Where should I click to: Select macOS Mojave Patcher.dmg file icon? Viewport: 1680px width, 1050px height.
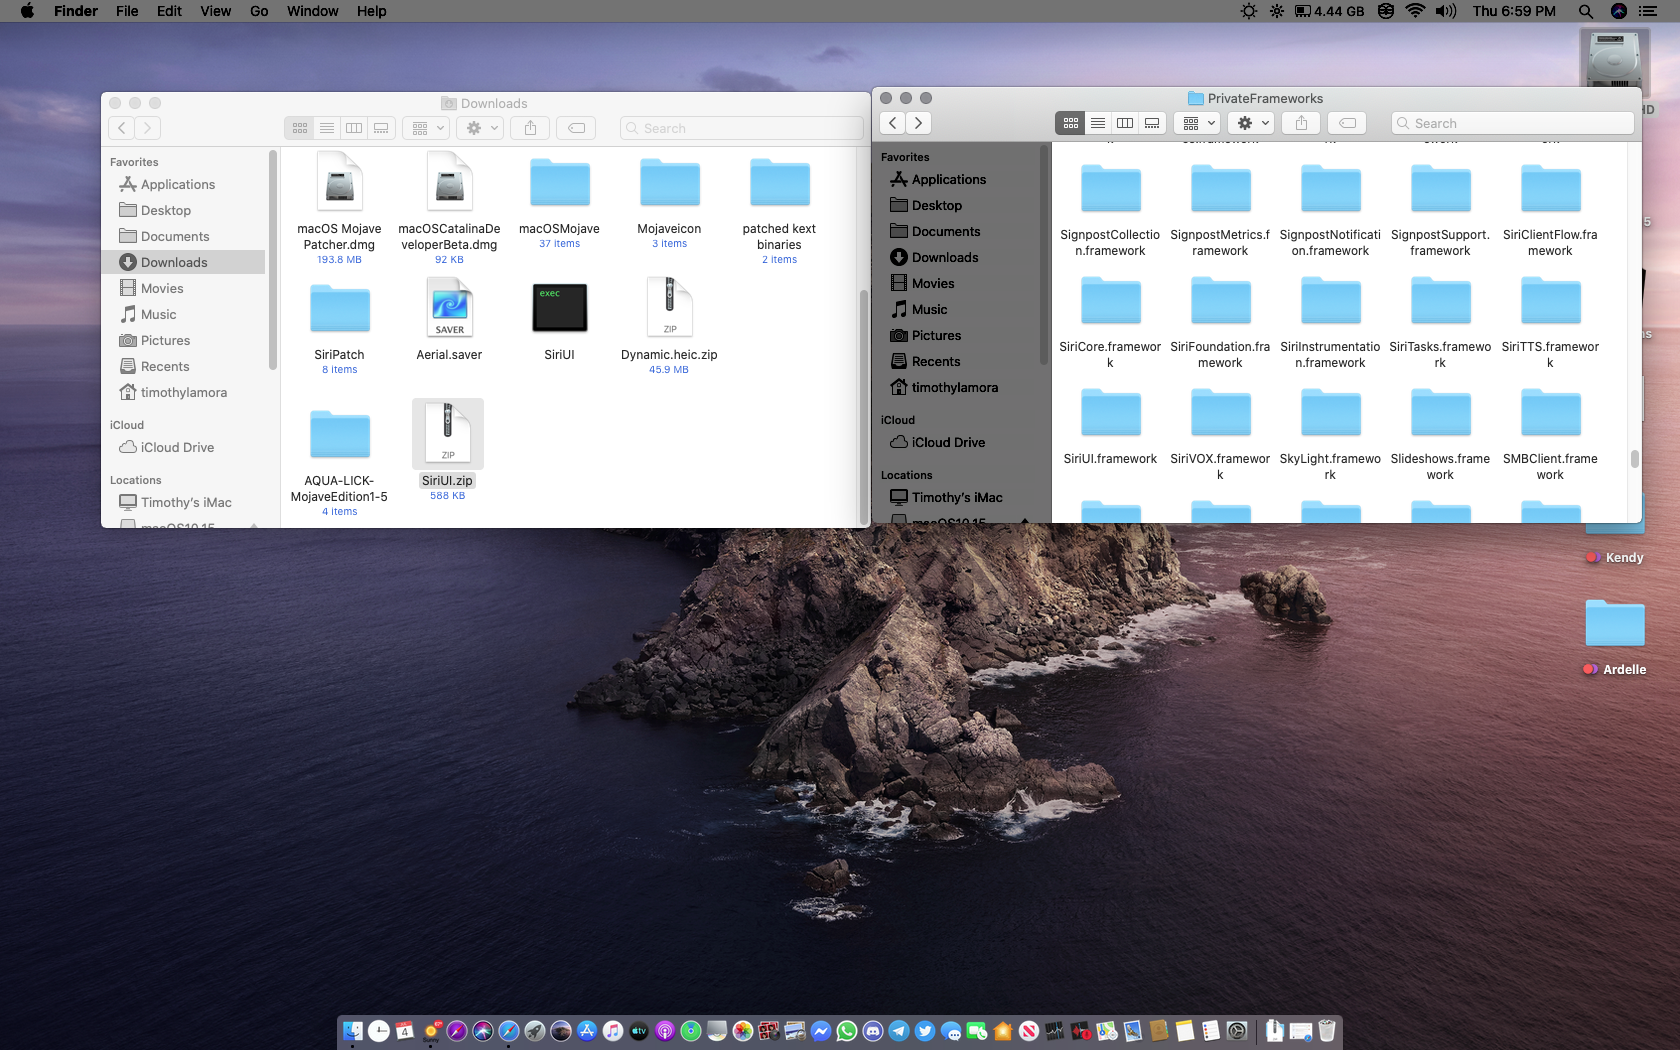(340, 181)
